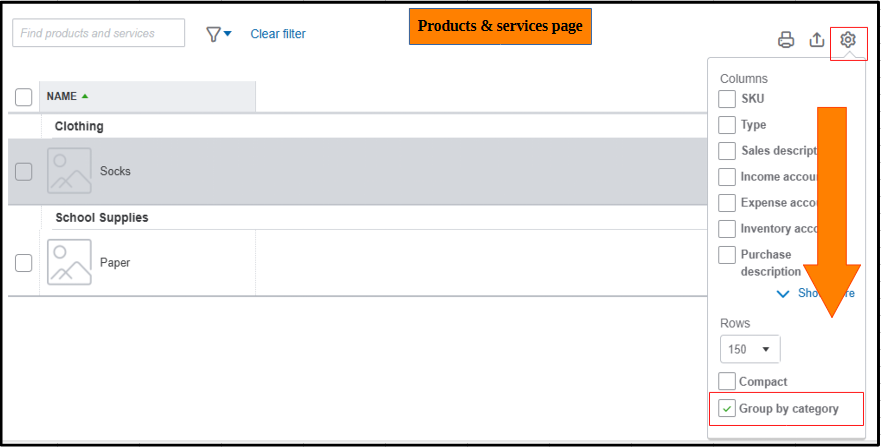
Task: Click the export upload icon
Action: coord(817,40)
